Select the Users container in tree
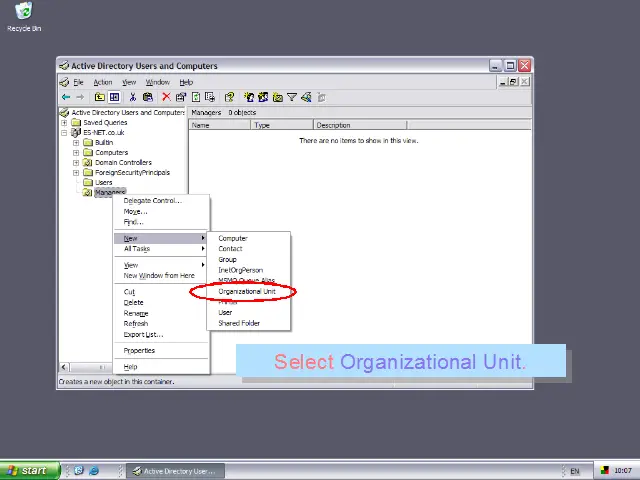640x480 pixels. click(104, 182)
